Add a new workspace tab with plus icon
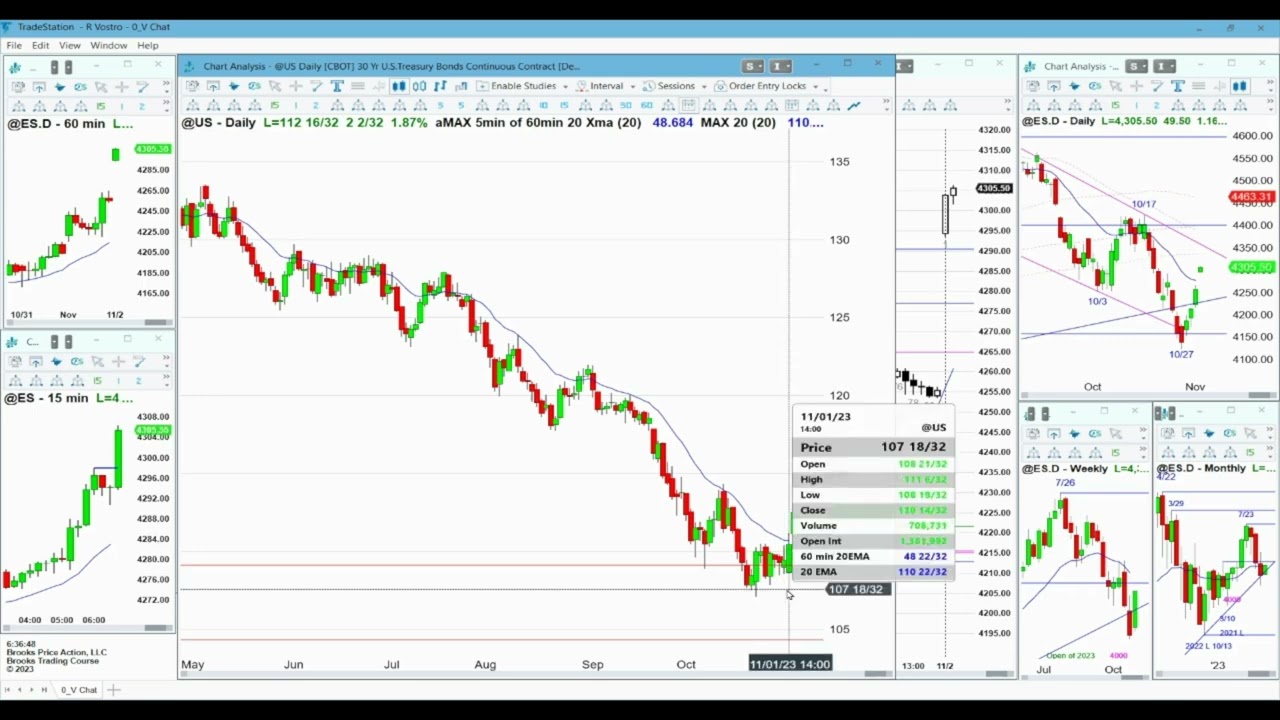The image size is (1280, 720). click(x=113, y=690)
